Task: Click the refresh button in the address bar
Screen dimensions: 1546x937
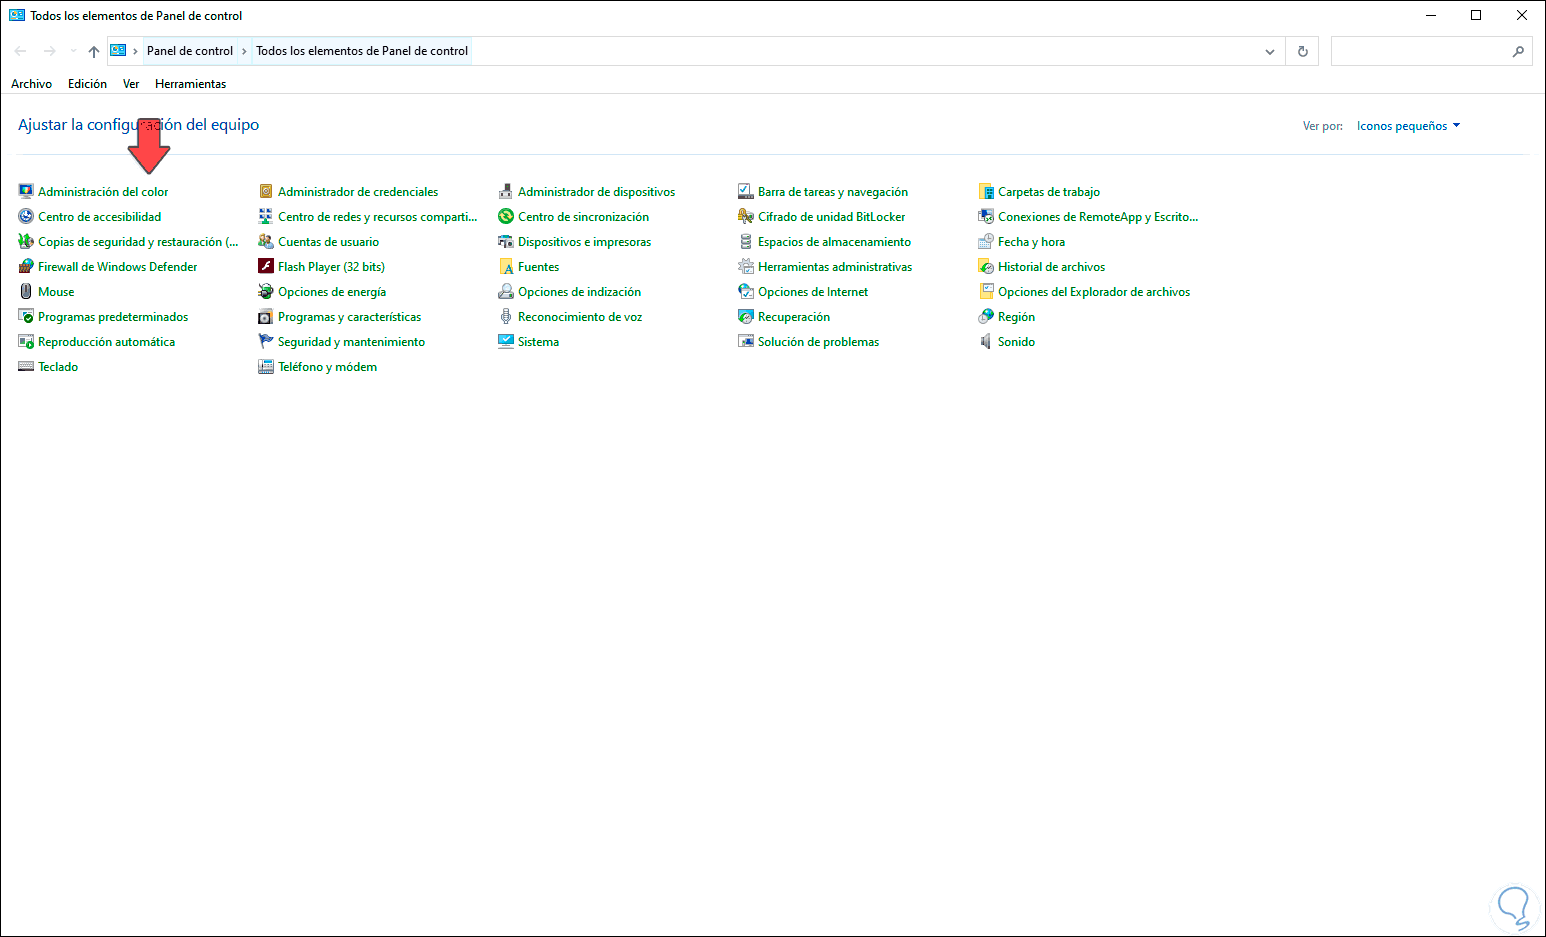Action: pos(1302,51)
